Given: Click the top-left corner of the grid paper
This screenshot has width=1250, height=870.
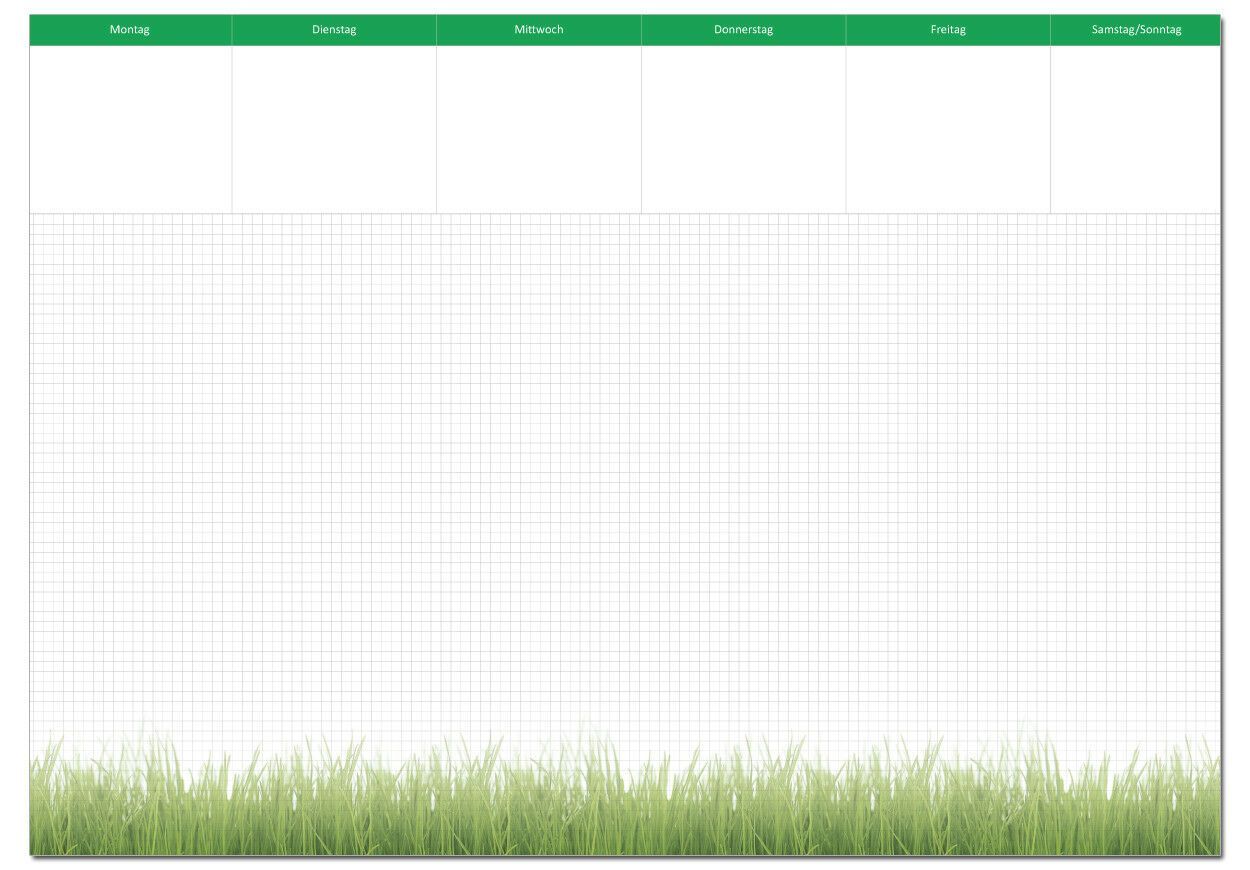Looking at the screenshot, I should (35, 219).
